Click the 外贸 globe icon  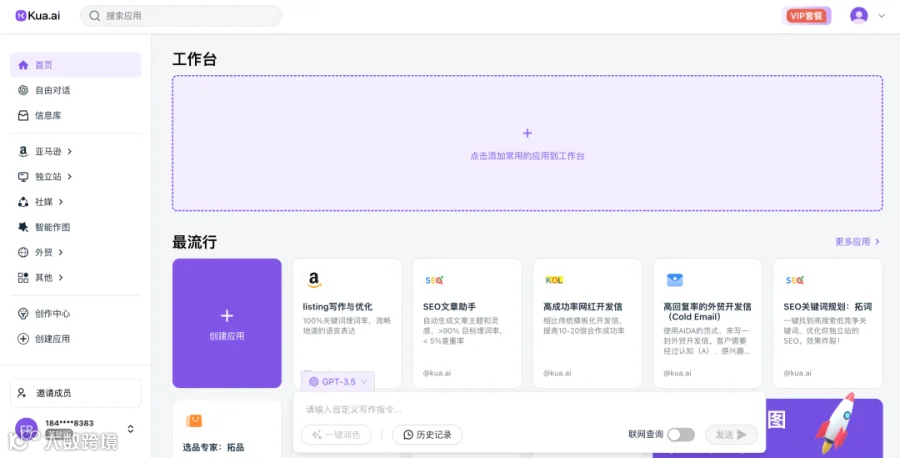tap(23, 253)
